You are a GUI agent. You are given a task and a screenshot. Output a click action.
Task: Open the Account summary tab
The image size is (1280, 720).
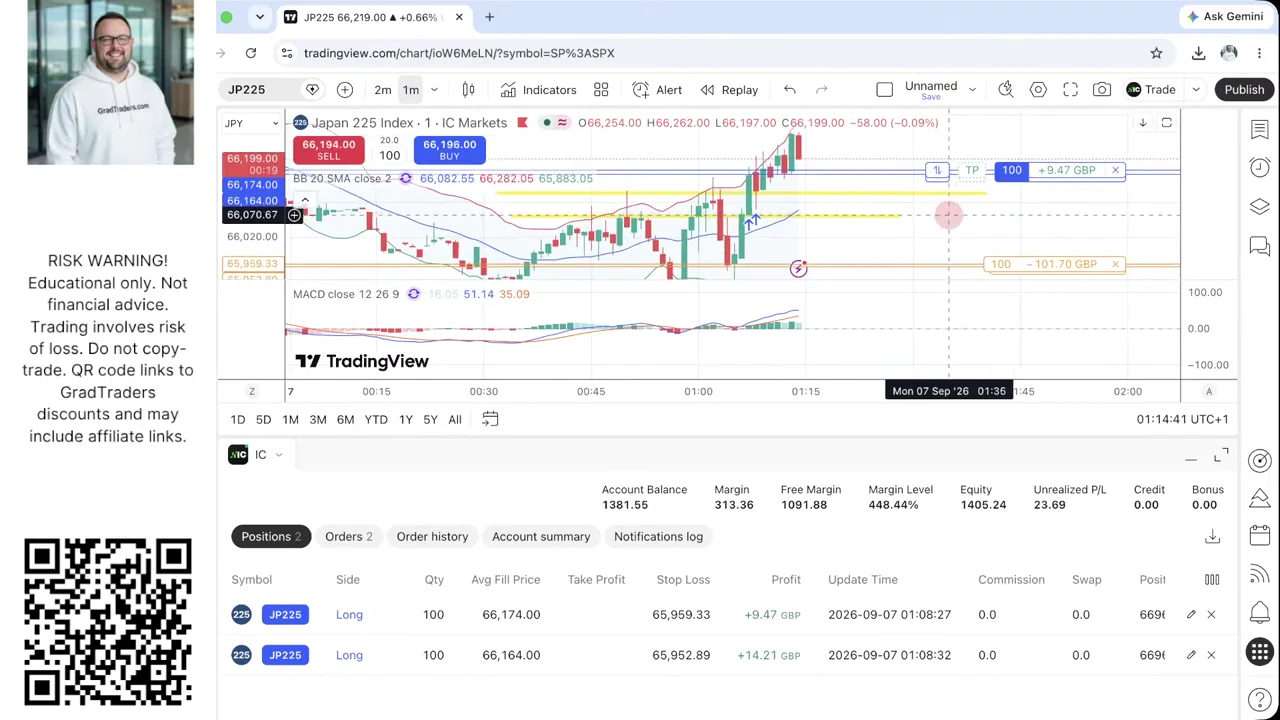coord(541,537)
